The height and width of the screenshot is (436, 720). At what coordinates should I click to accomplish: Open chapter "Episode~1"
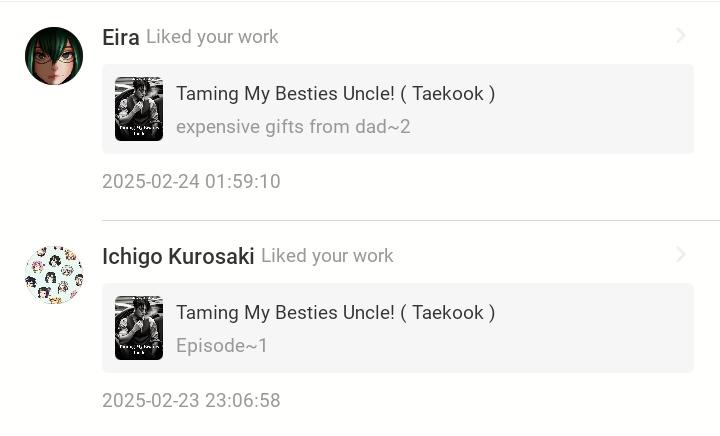tap(222, 346)
